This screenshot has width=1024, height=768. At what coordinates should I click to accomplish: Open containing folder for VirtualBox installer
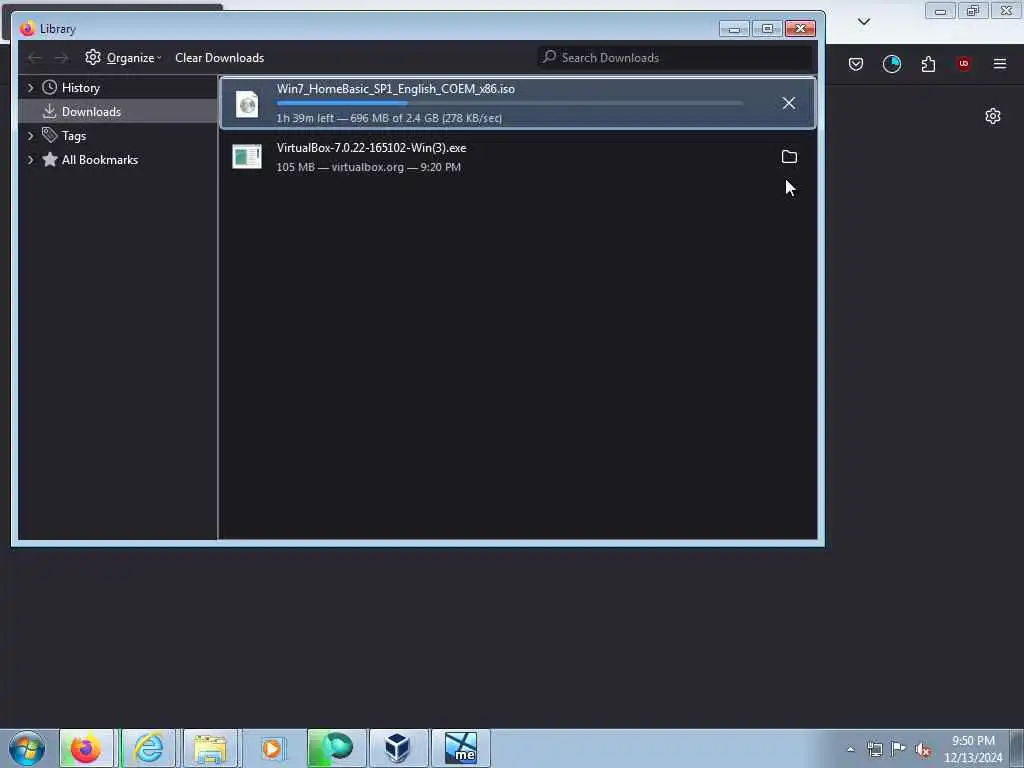[789, 157]
